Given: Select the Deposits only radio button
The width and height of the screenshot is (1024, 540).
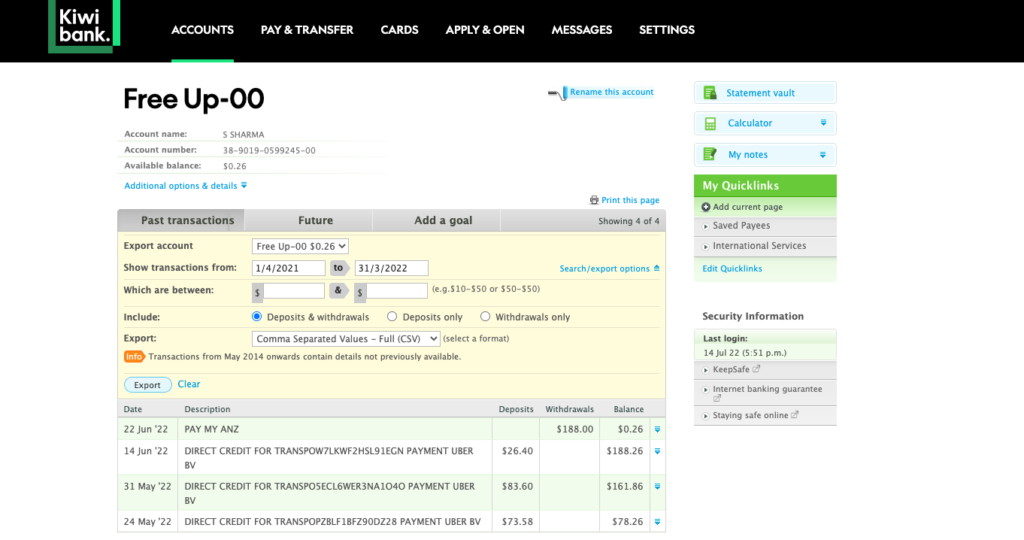Looking at the screenshot, I should [405, 317].
